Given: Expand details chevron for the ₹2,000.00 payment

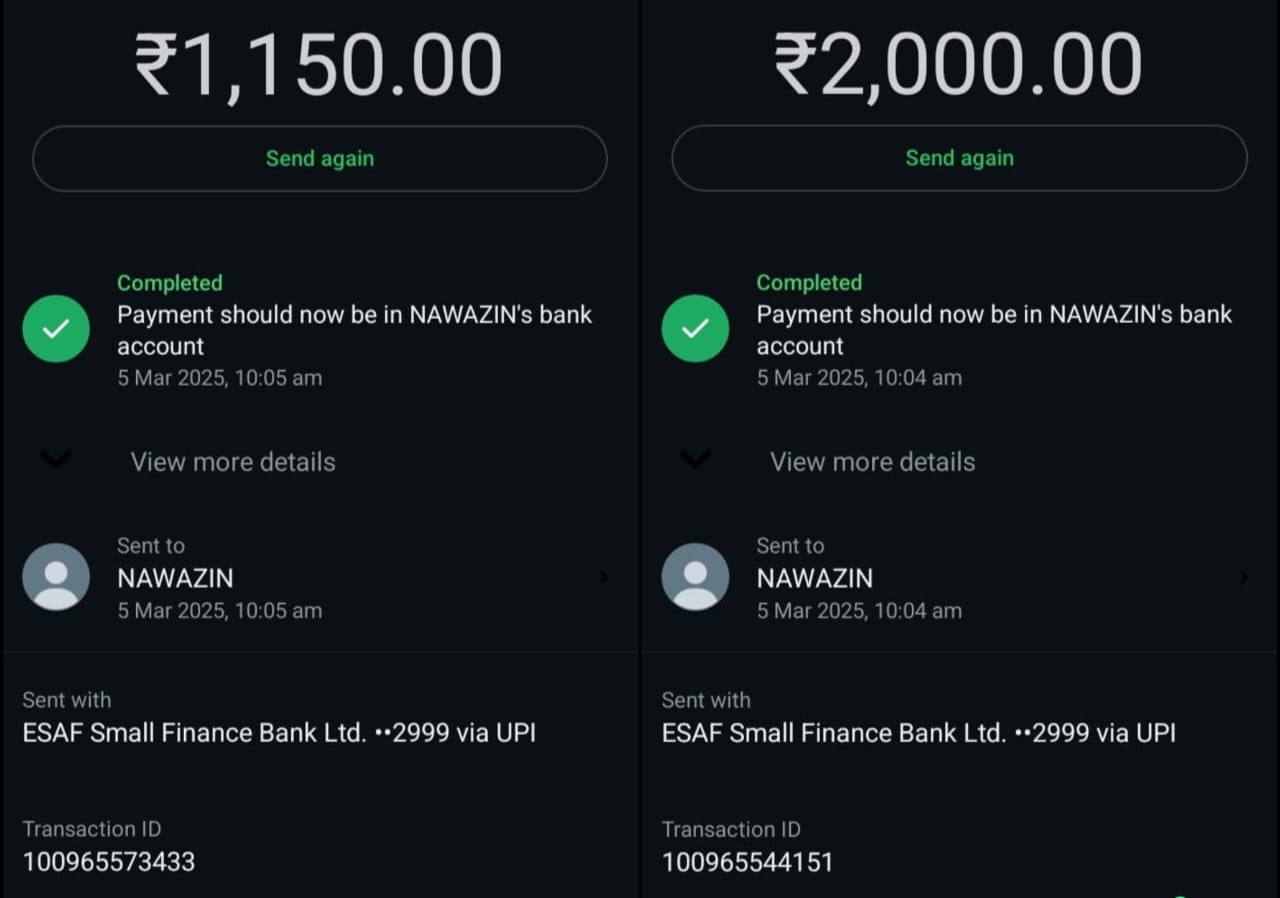Looking at the screenshot, I should [x=695, y=460].
